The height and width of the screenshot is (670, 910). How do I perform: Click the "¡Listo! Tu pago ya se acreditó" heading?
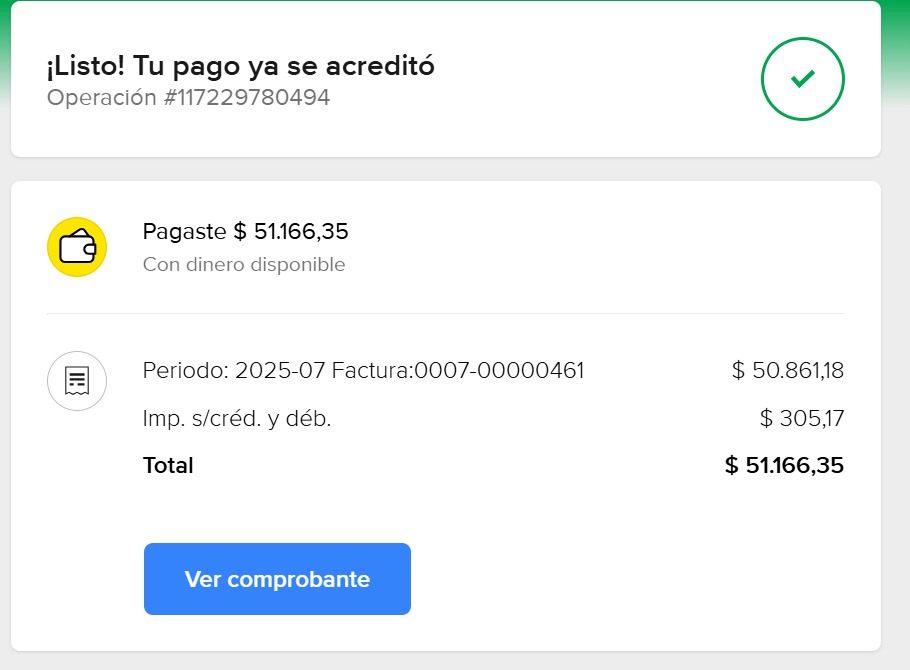click(x=240, y=66)
